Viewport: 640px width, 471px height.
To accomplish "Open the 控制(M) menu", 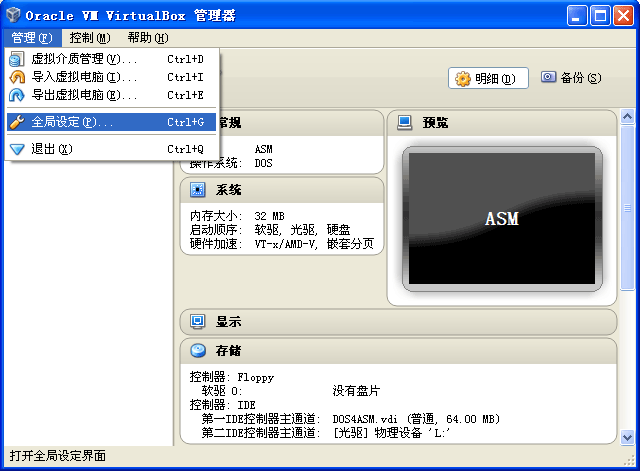I will (x=90, y=38).
